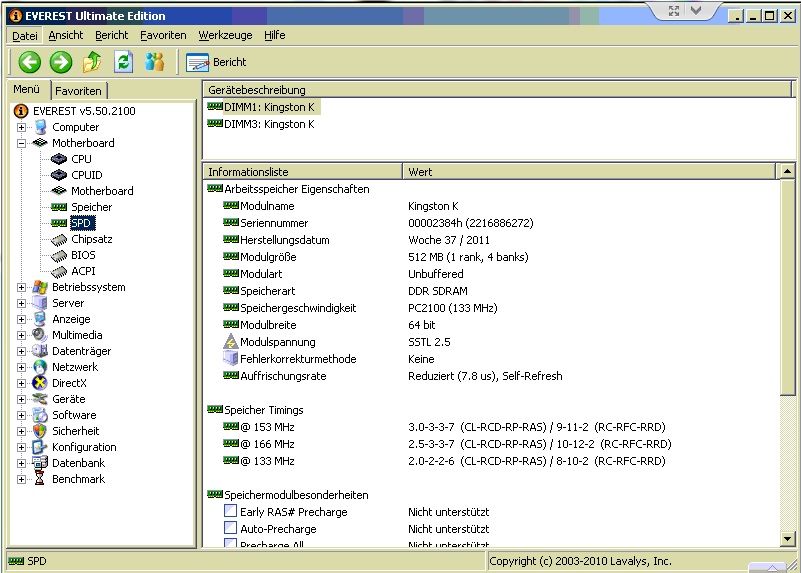Click the Up one level toolbar icon
Viewport: 801px width, 573px height.
coord(92,62)
